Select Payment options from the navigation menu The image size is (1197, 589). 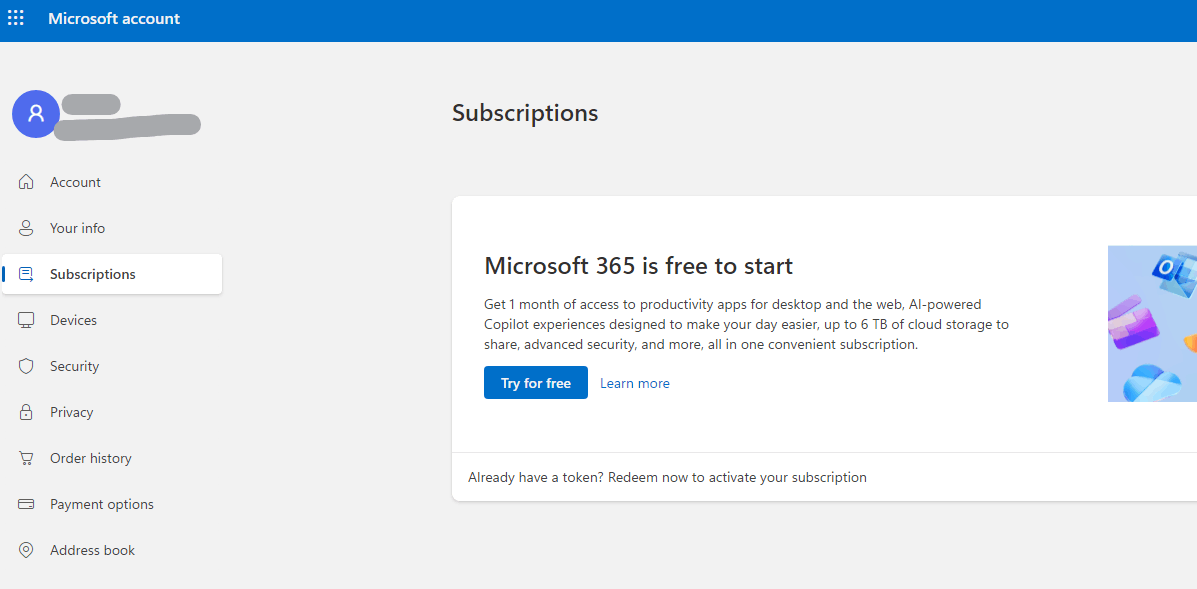102,503
